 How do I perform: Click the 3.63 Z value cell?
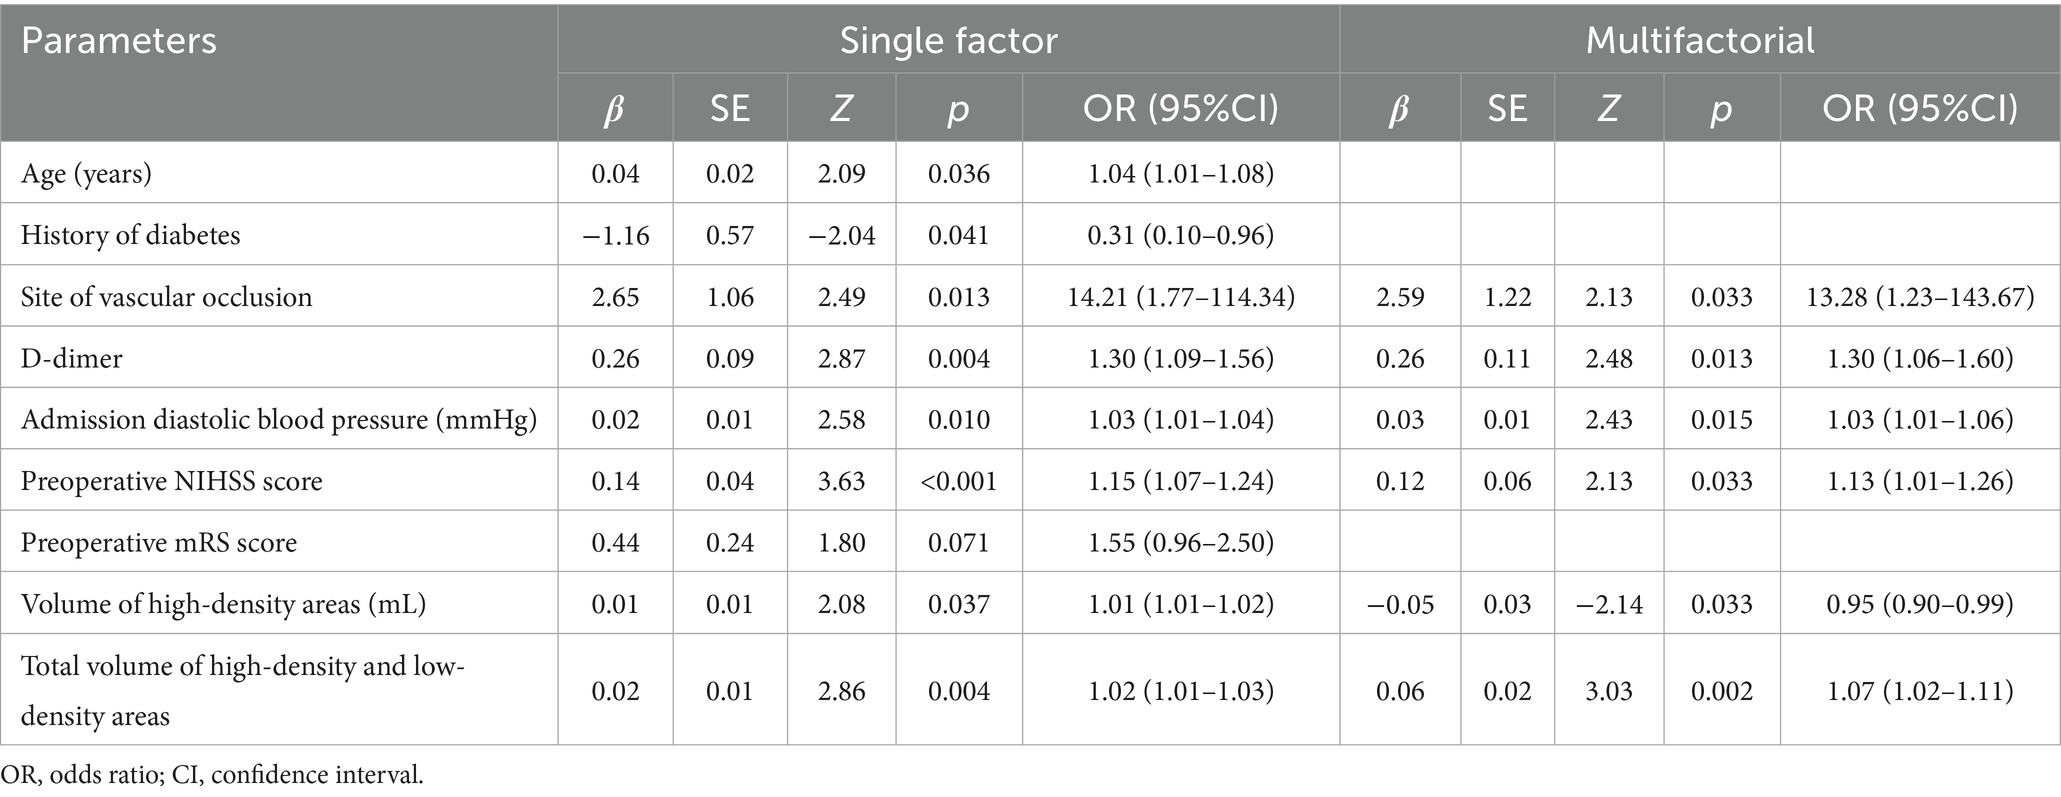[x=841, y=481]
